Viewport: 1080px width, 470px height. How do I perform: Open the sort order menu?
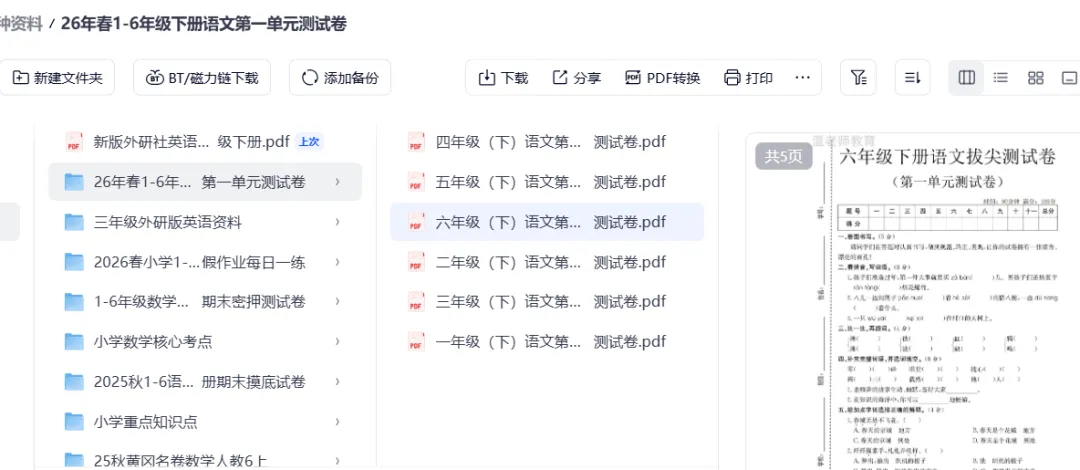click(912, 78)
